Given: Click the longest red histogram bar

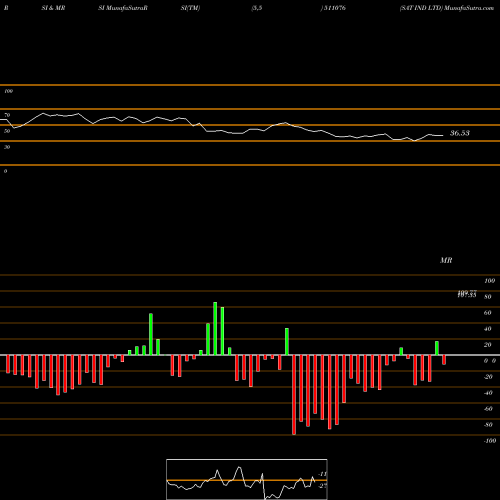Looking at the screenshot, I should tap(294, 395).
